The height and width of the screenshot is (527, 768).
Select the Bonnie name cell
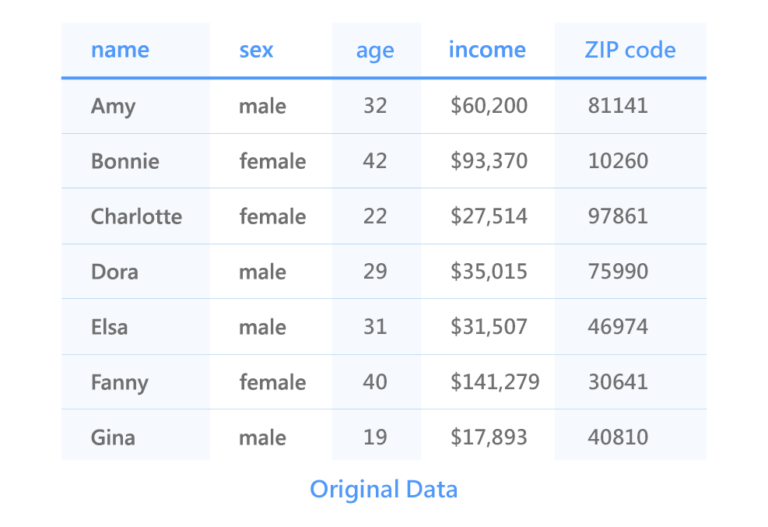point(125,161)
